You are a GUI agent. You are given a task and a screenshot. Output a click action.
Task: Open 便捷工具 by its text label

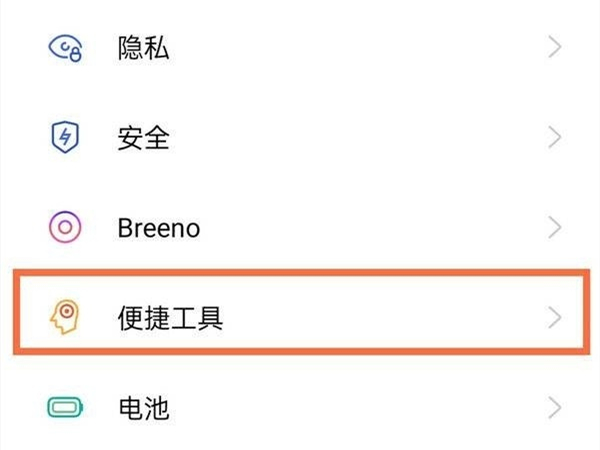[169, 318]
